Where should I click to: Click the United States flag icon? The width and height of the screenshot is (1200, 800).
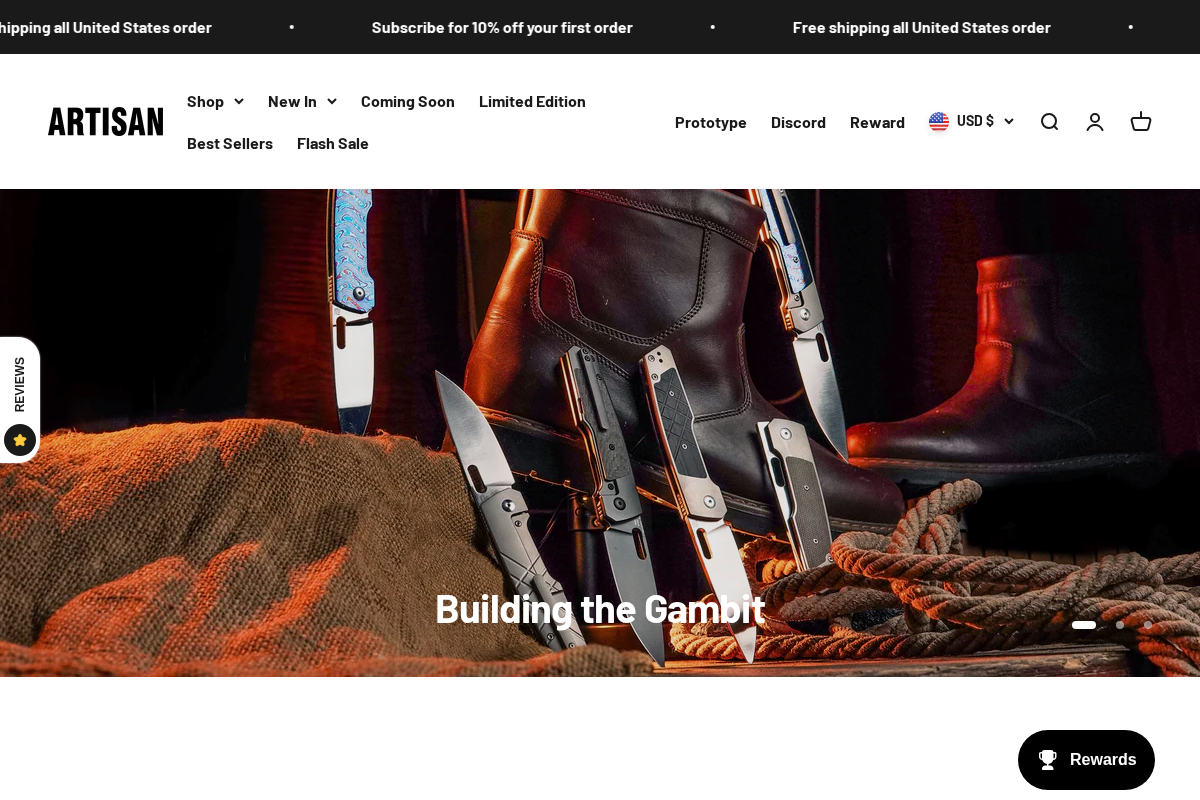[x=938, y=121]
